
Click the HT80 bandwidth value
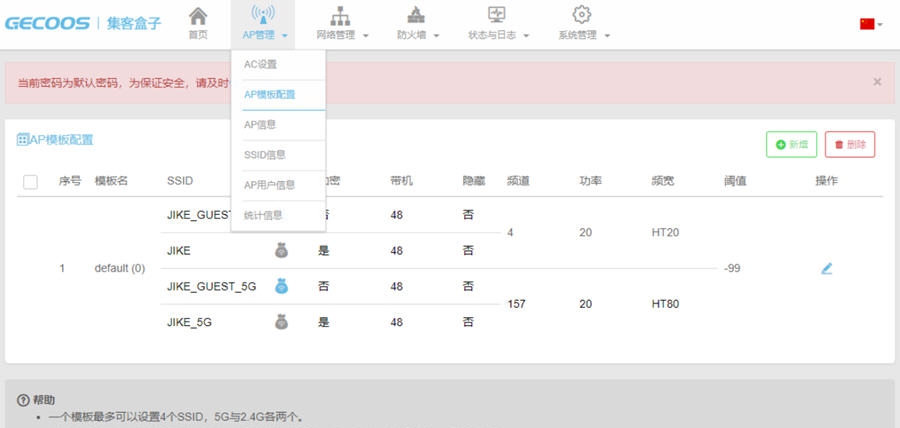click(x=665, y=304)
